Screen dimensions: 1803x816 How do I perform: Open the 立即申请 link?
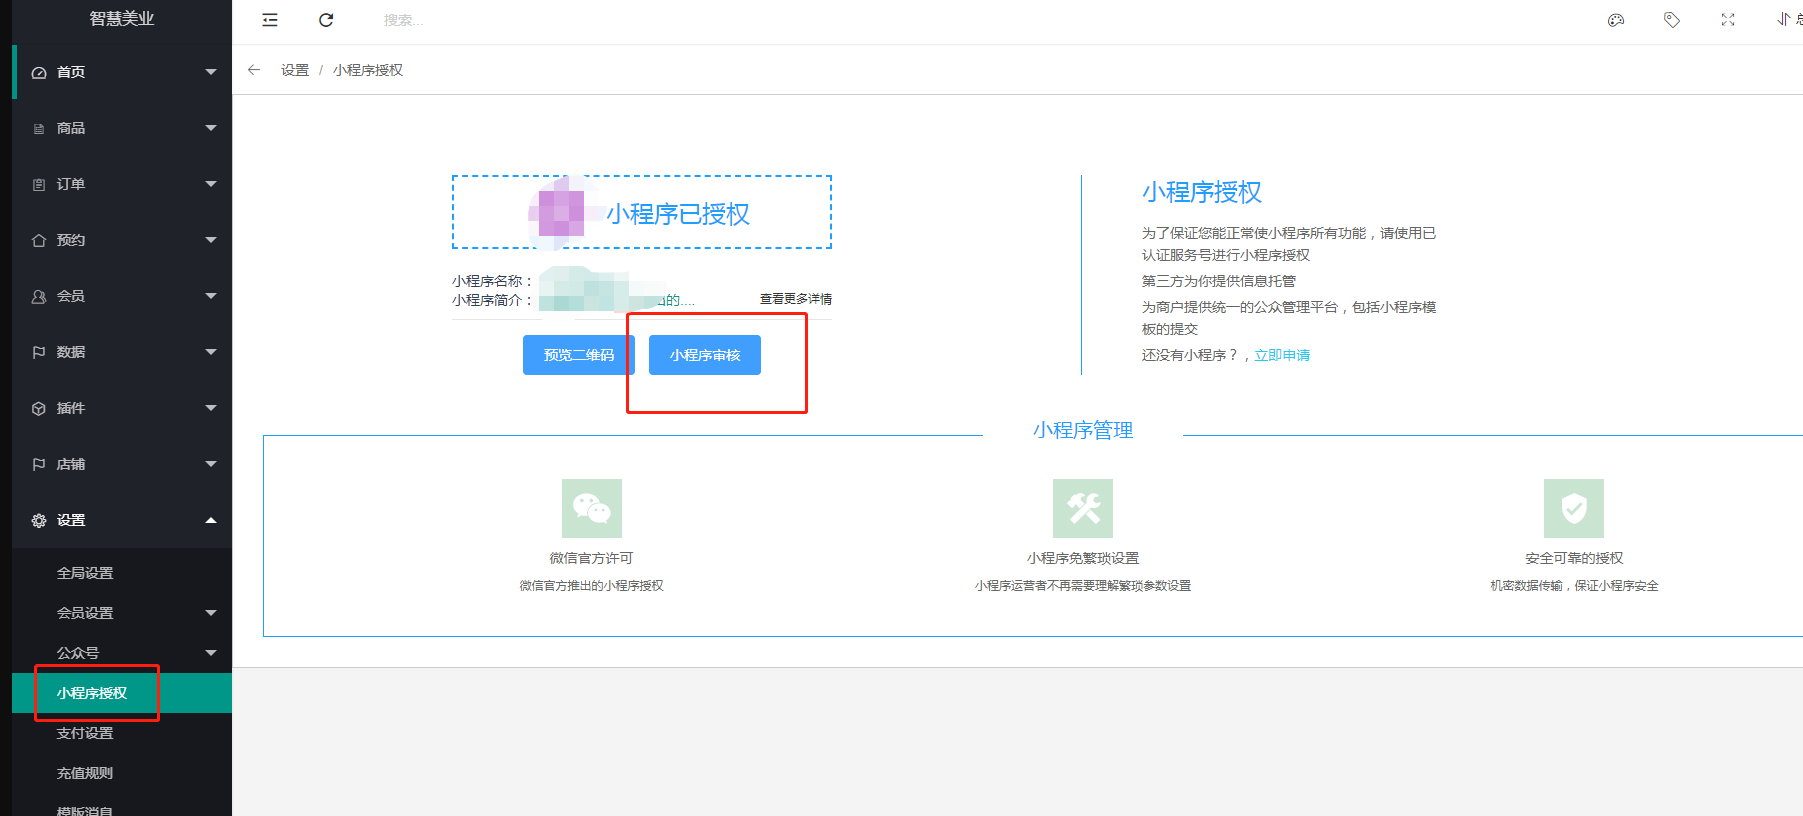point(1282,355)
